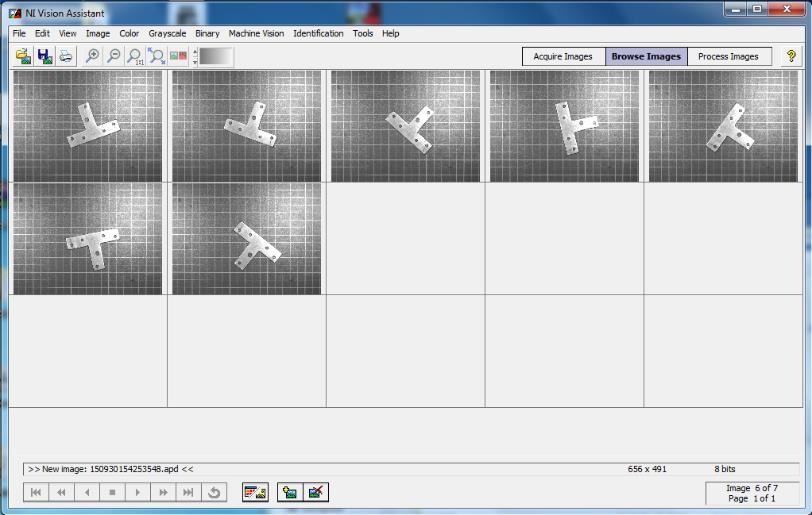Select the Browse Images button
The height and width of the screenshot is (515, 812).
point(646,56)
